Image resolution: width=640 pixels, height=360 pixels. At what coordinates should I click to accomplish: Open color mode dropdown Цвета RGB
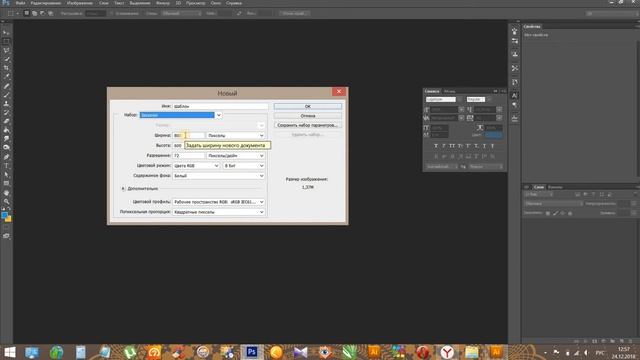coord(196,166)
